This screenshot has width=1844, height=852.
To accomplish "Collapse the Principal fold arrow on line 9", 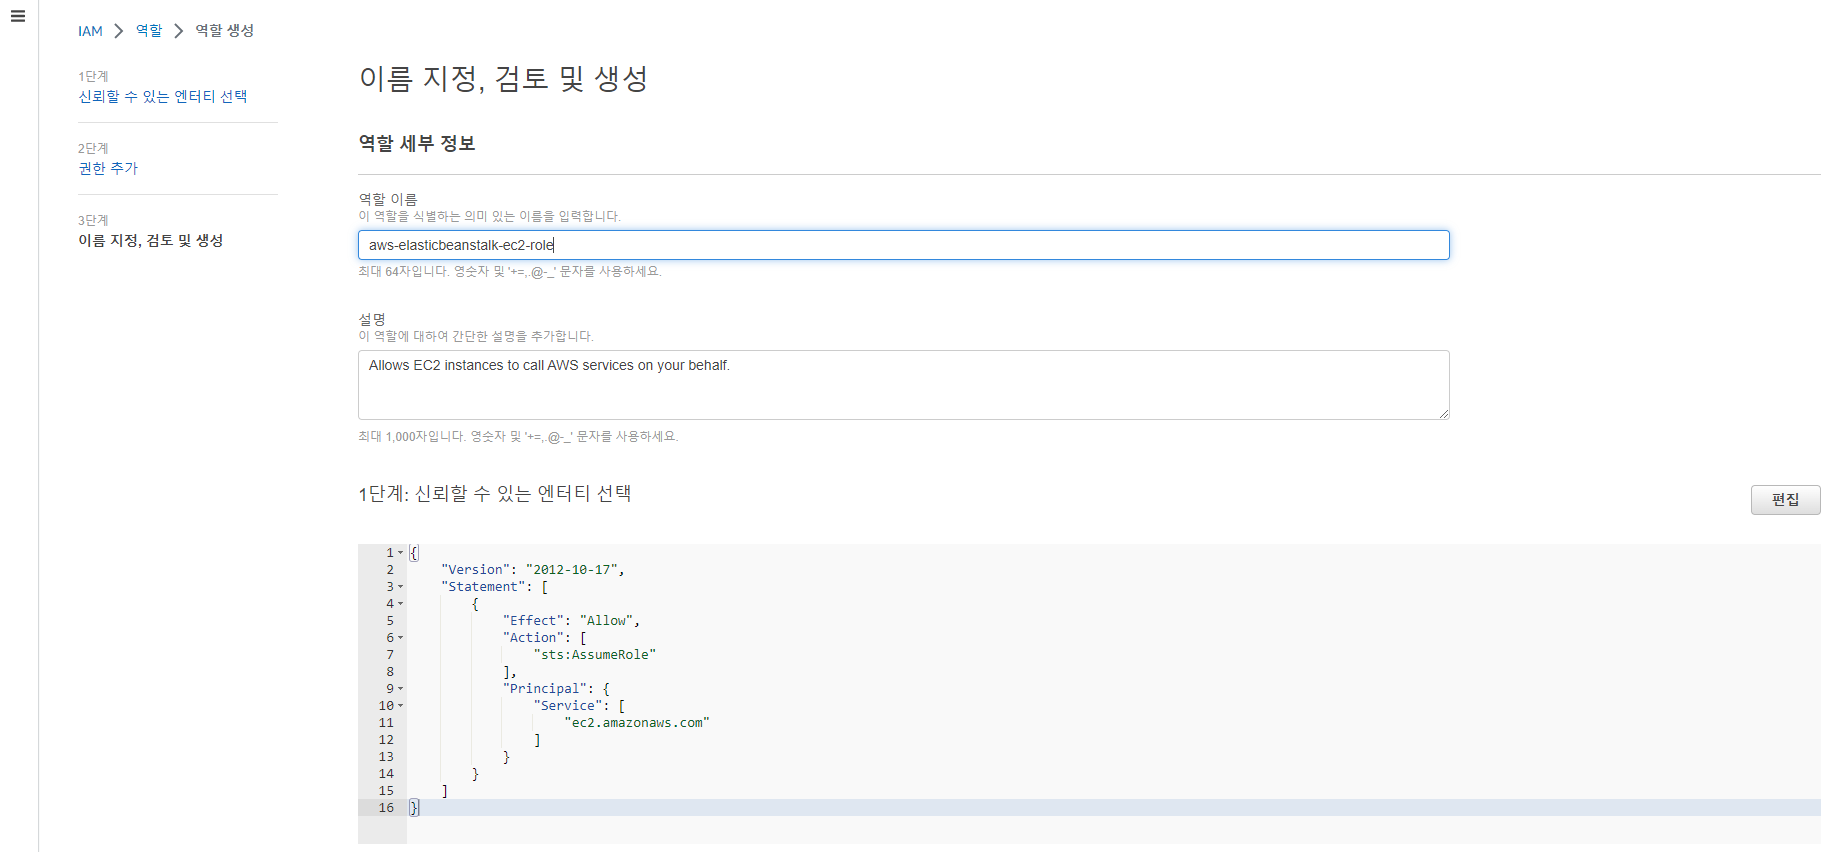I will (x=401, y=689).
